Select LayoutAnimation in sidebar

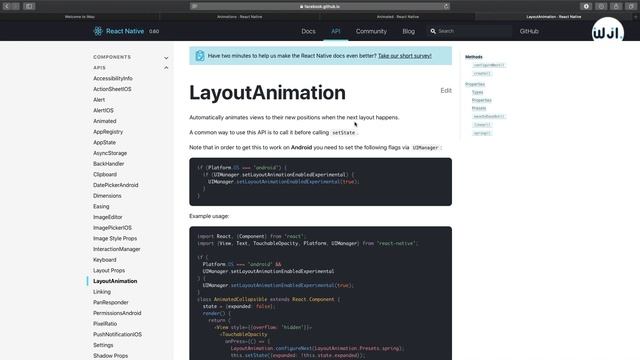pos(115,281)
